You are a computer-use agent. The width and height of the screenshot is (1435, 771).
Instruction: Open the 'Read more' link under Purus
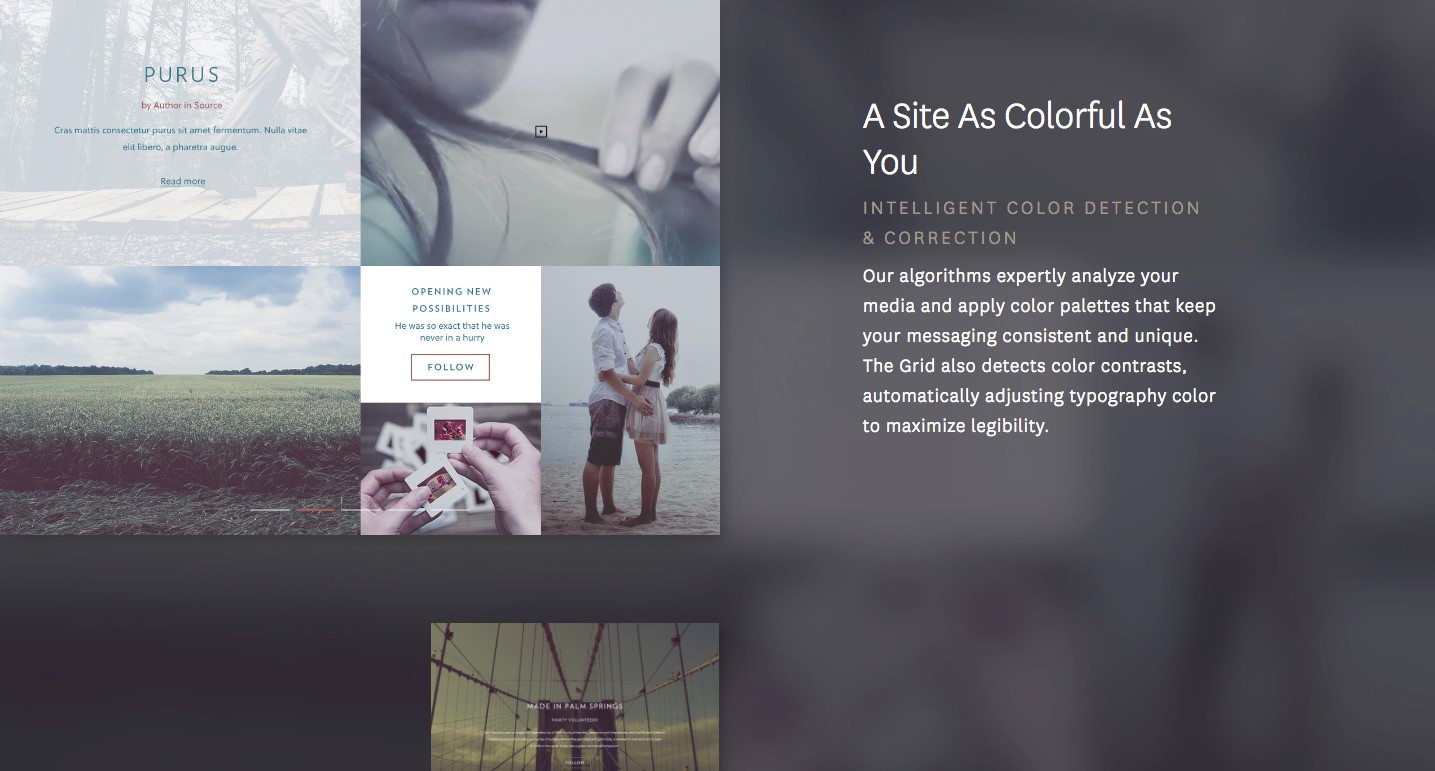tap(183, 181)
